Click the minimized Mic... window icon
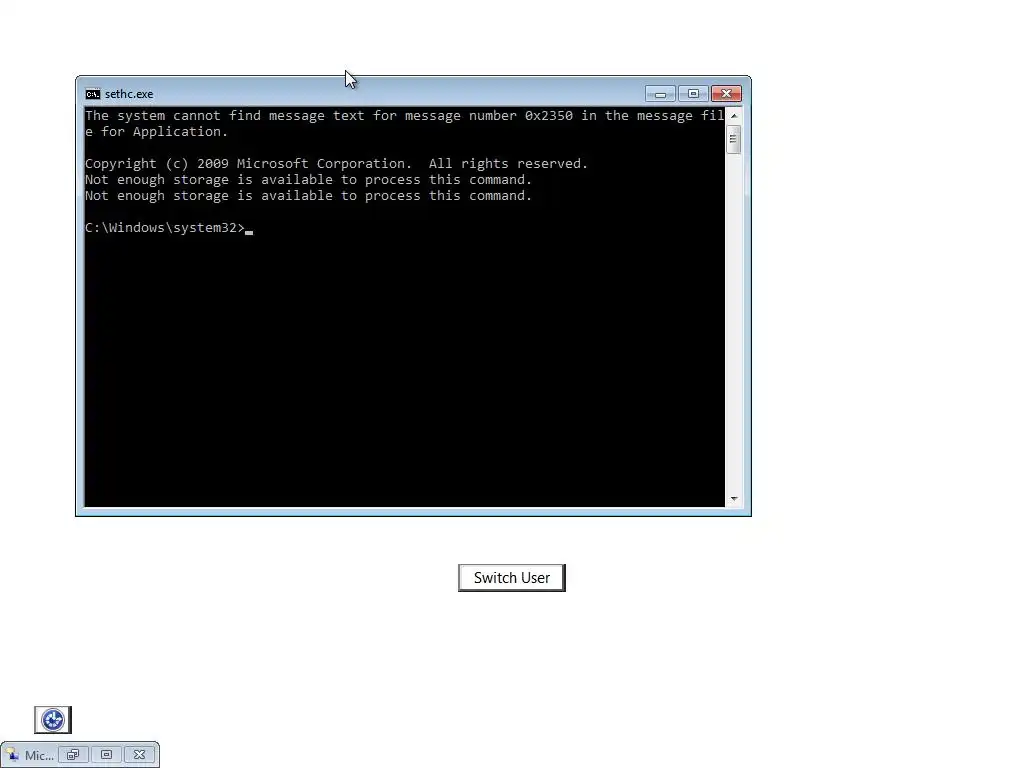This screenshot has width=1024, height=768. [x=13, y=755]
